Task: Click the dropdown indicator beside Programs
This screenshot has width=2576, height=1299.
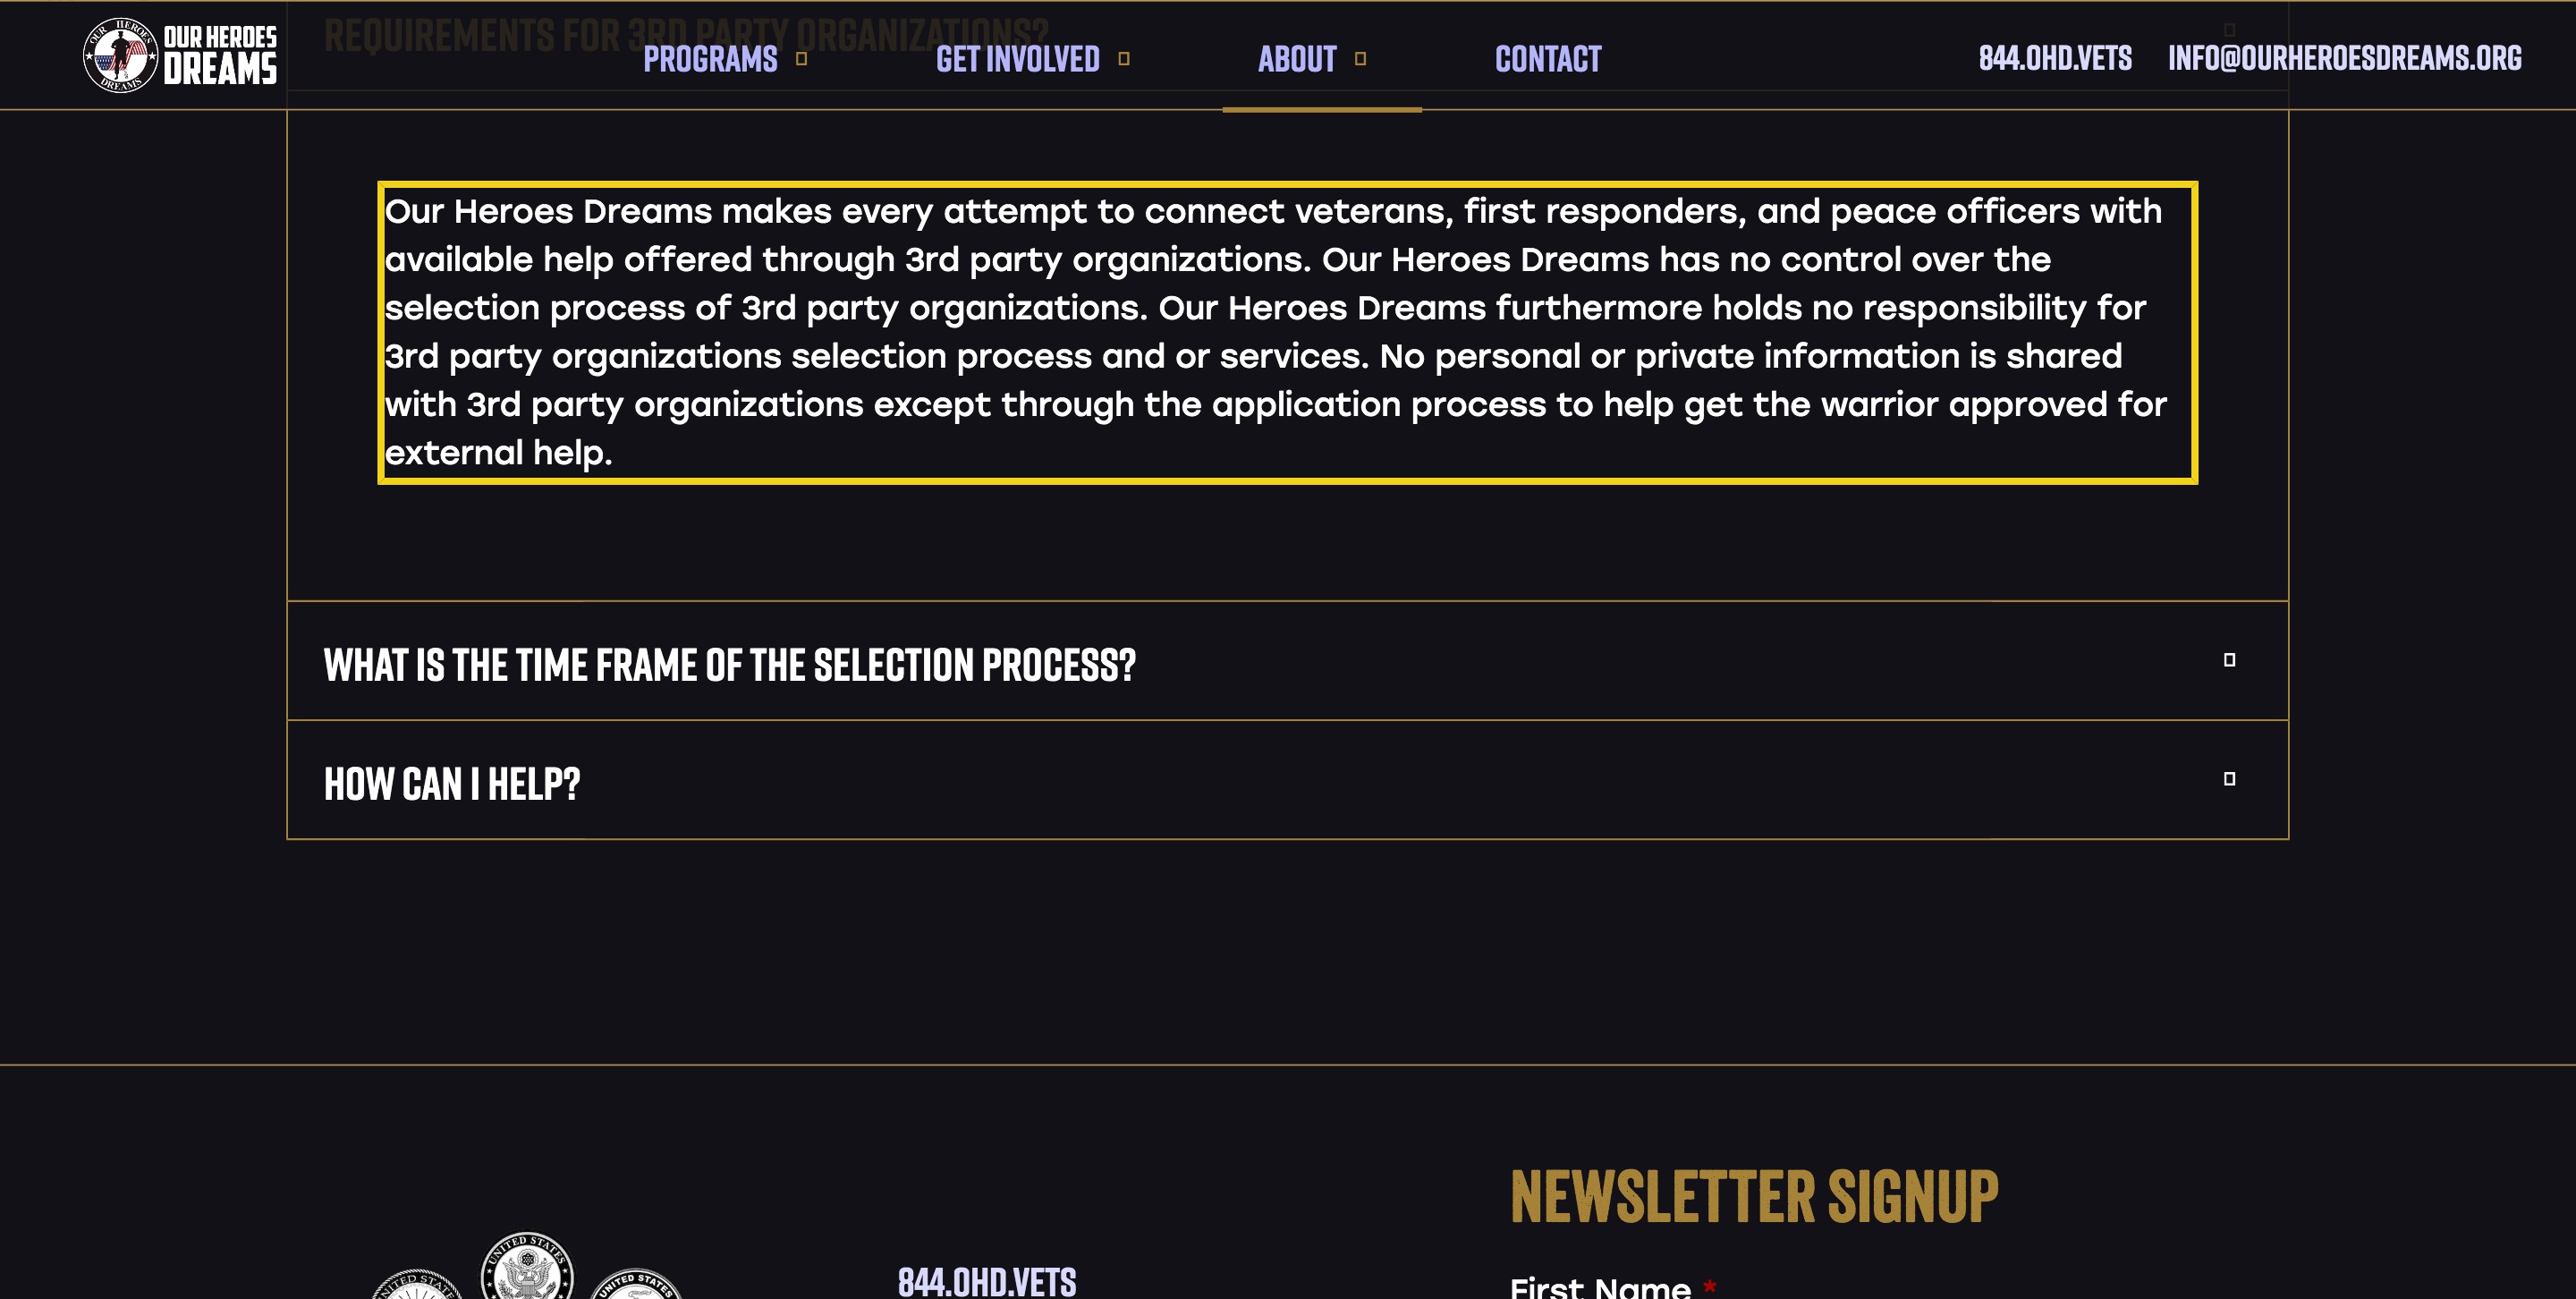Action: pyautogui.click(x=801, y=59)
